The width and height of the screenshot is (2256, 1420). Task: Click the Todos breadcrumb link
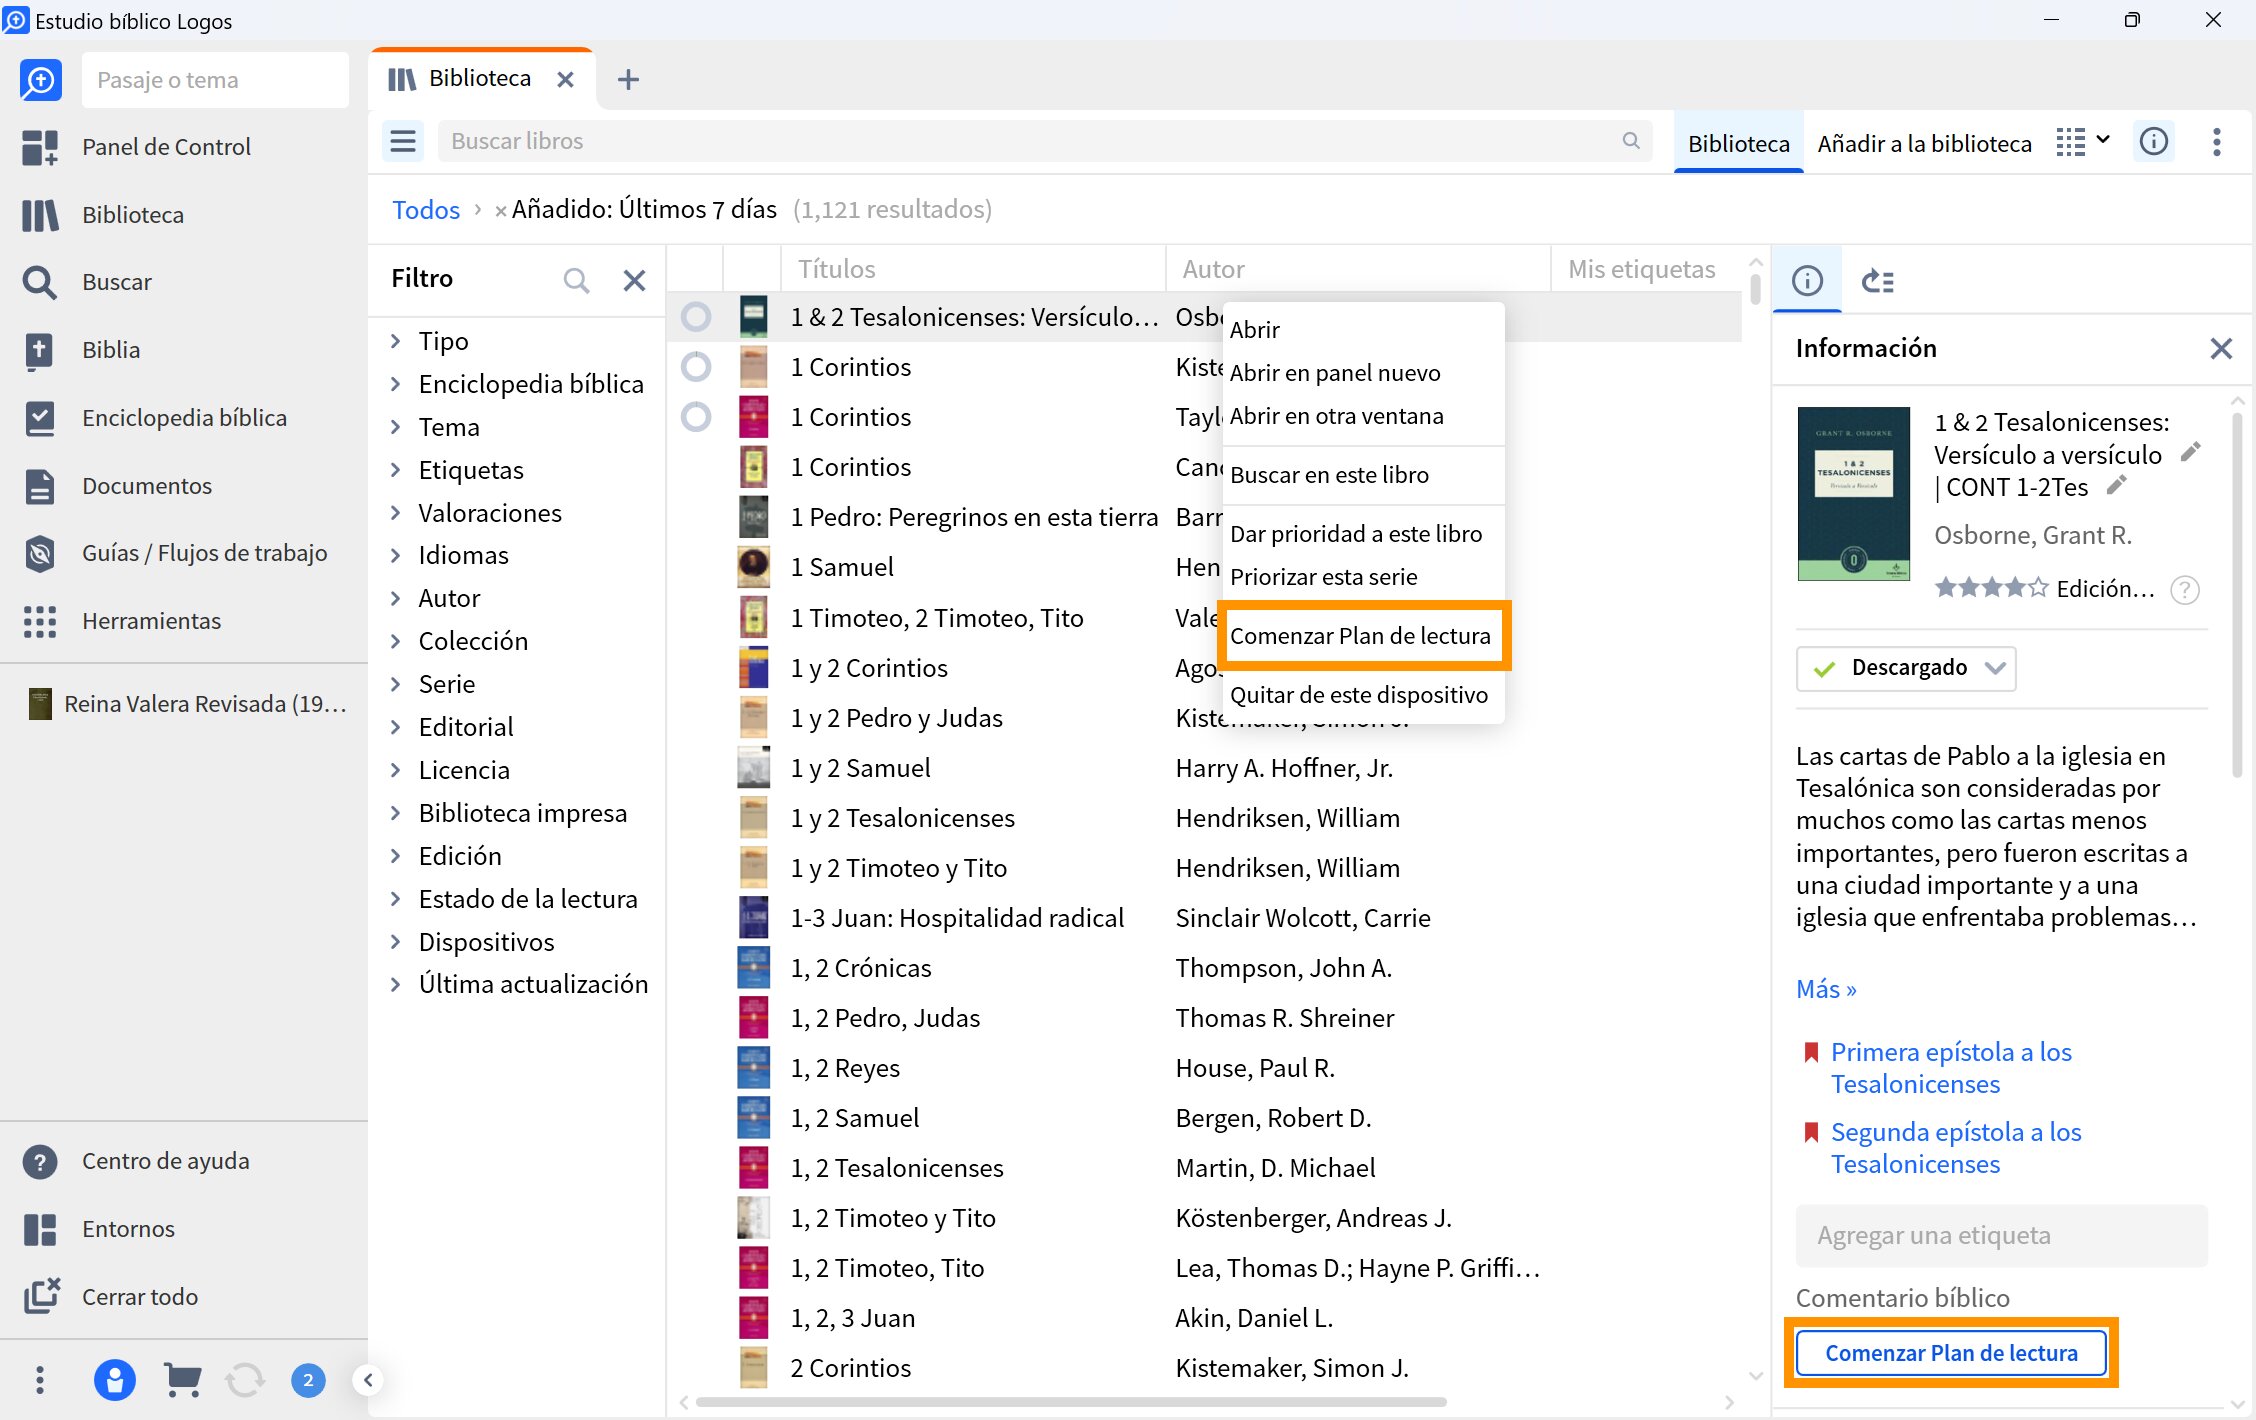click(x=426, y=209)
